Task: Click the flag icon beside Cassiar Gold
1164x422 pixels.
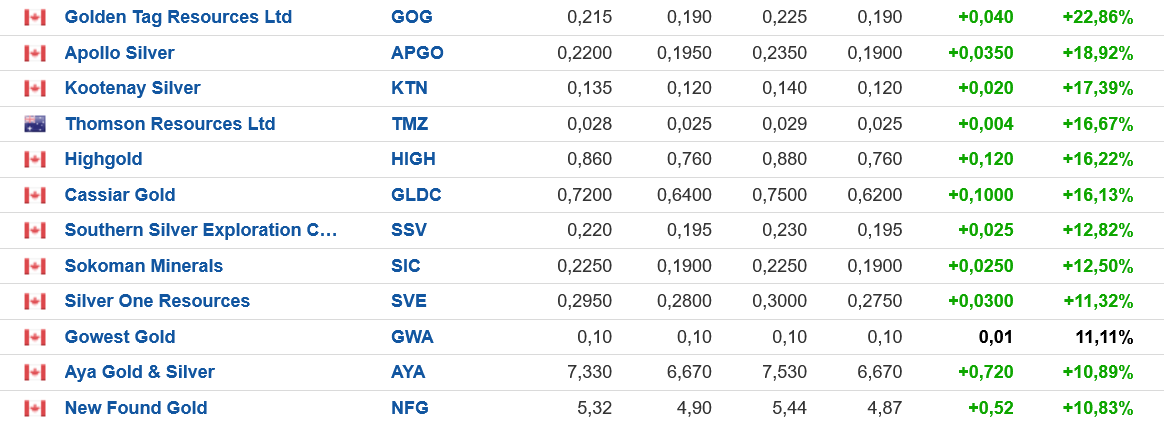Action: pos(35,195)
